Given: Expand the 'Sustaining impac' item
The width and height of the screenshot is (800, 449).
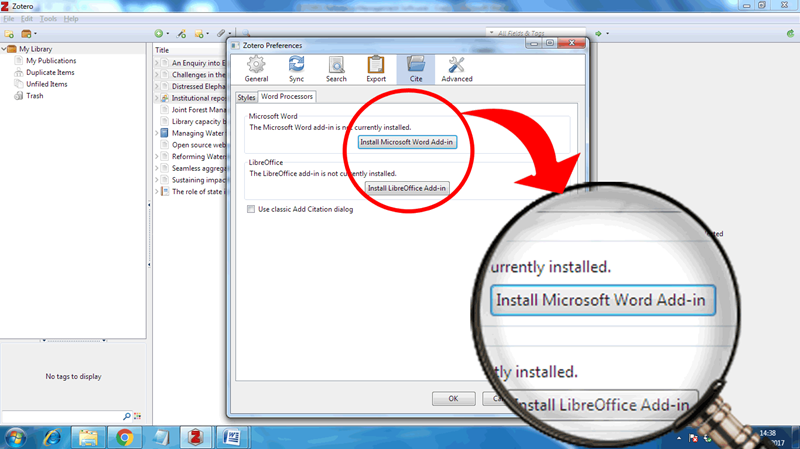Looking at the screenshot, I should click(x=157, y=180).
